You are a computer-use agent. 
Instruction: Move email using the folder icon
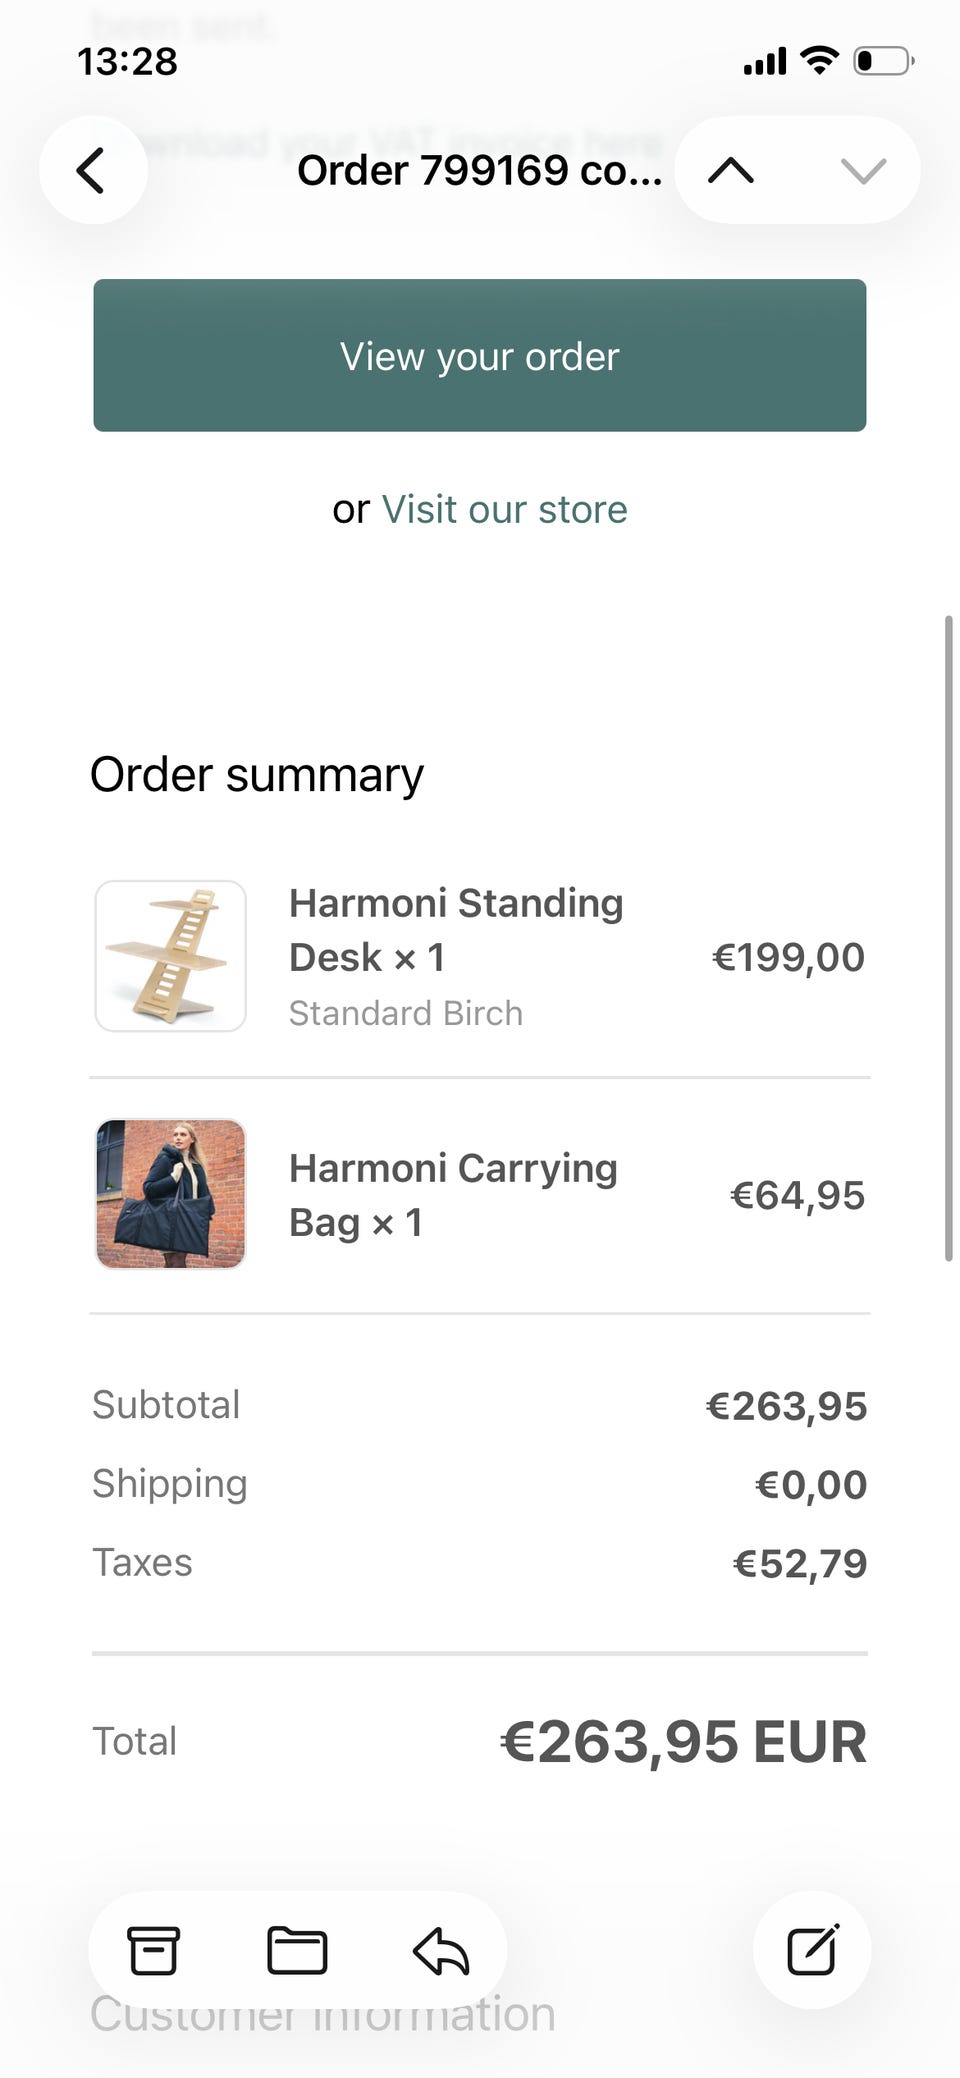[x=297, y=1950]
